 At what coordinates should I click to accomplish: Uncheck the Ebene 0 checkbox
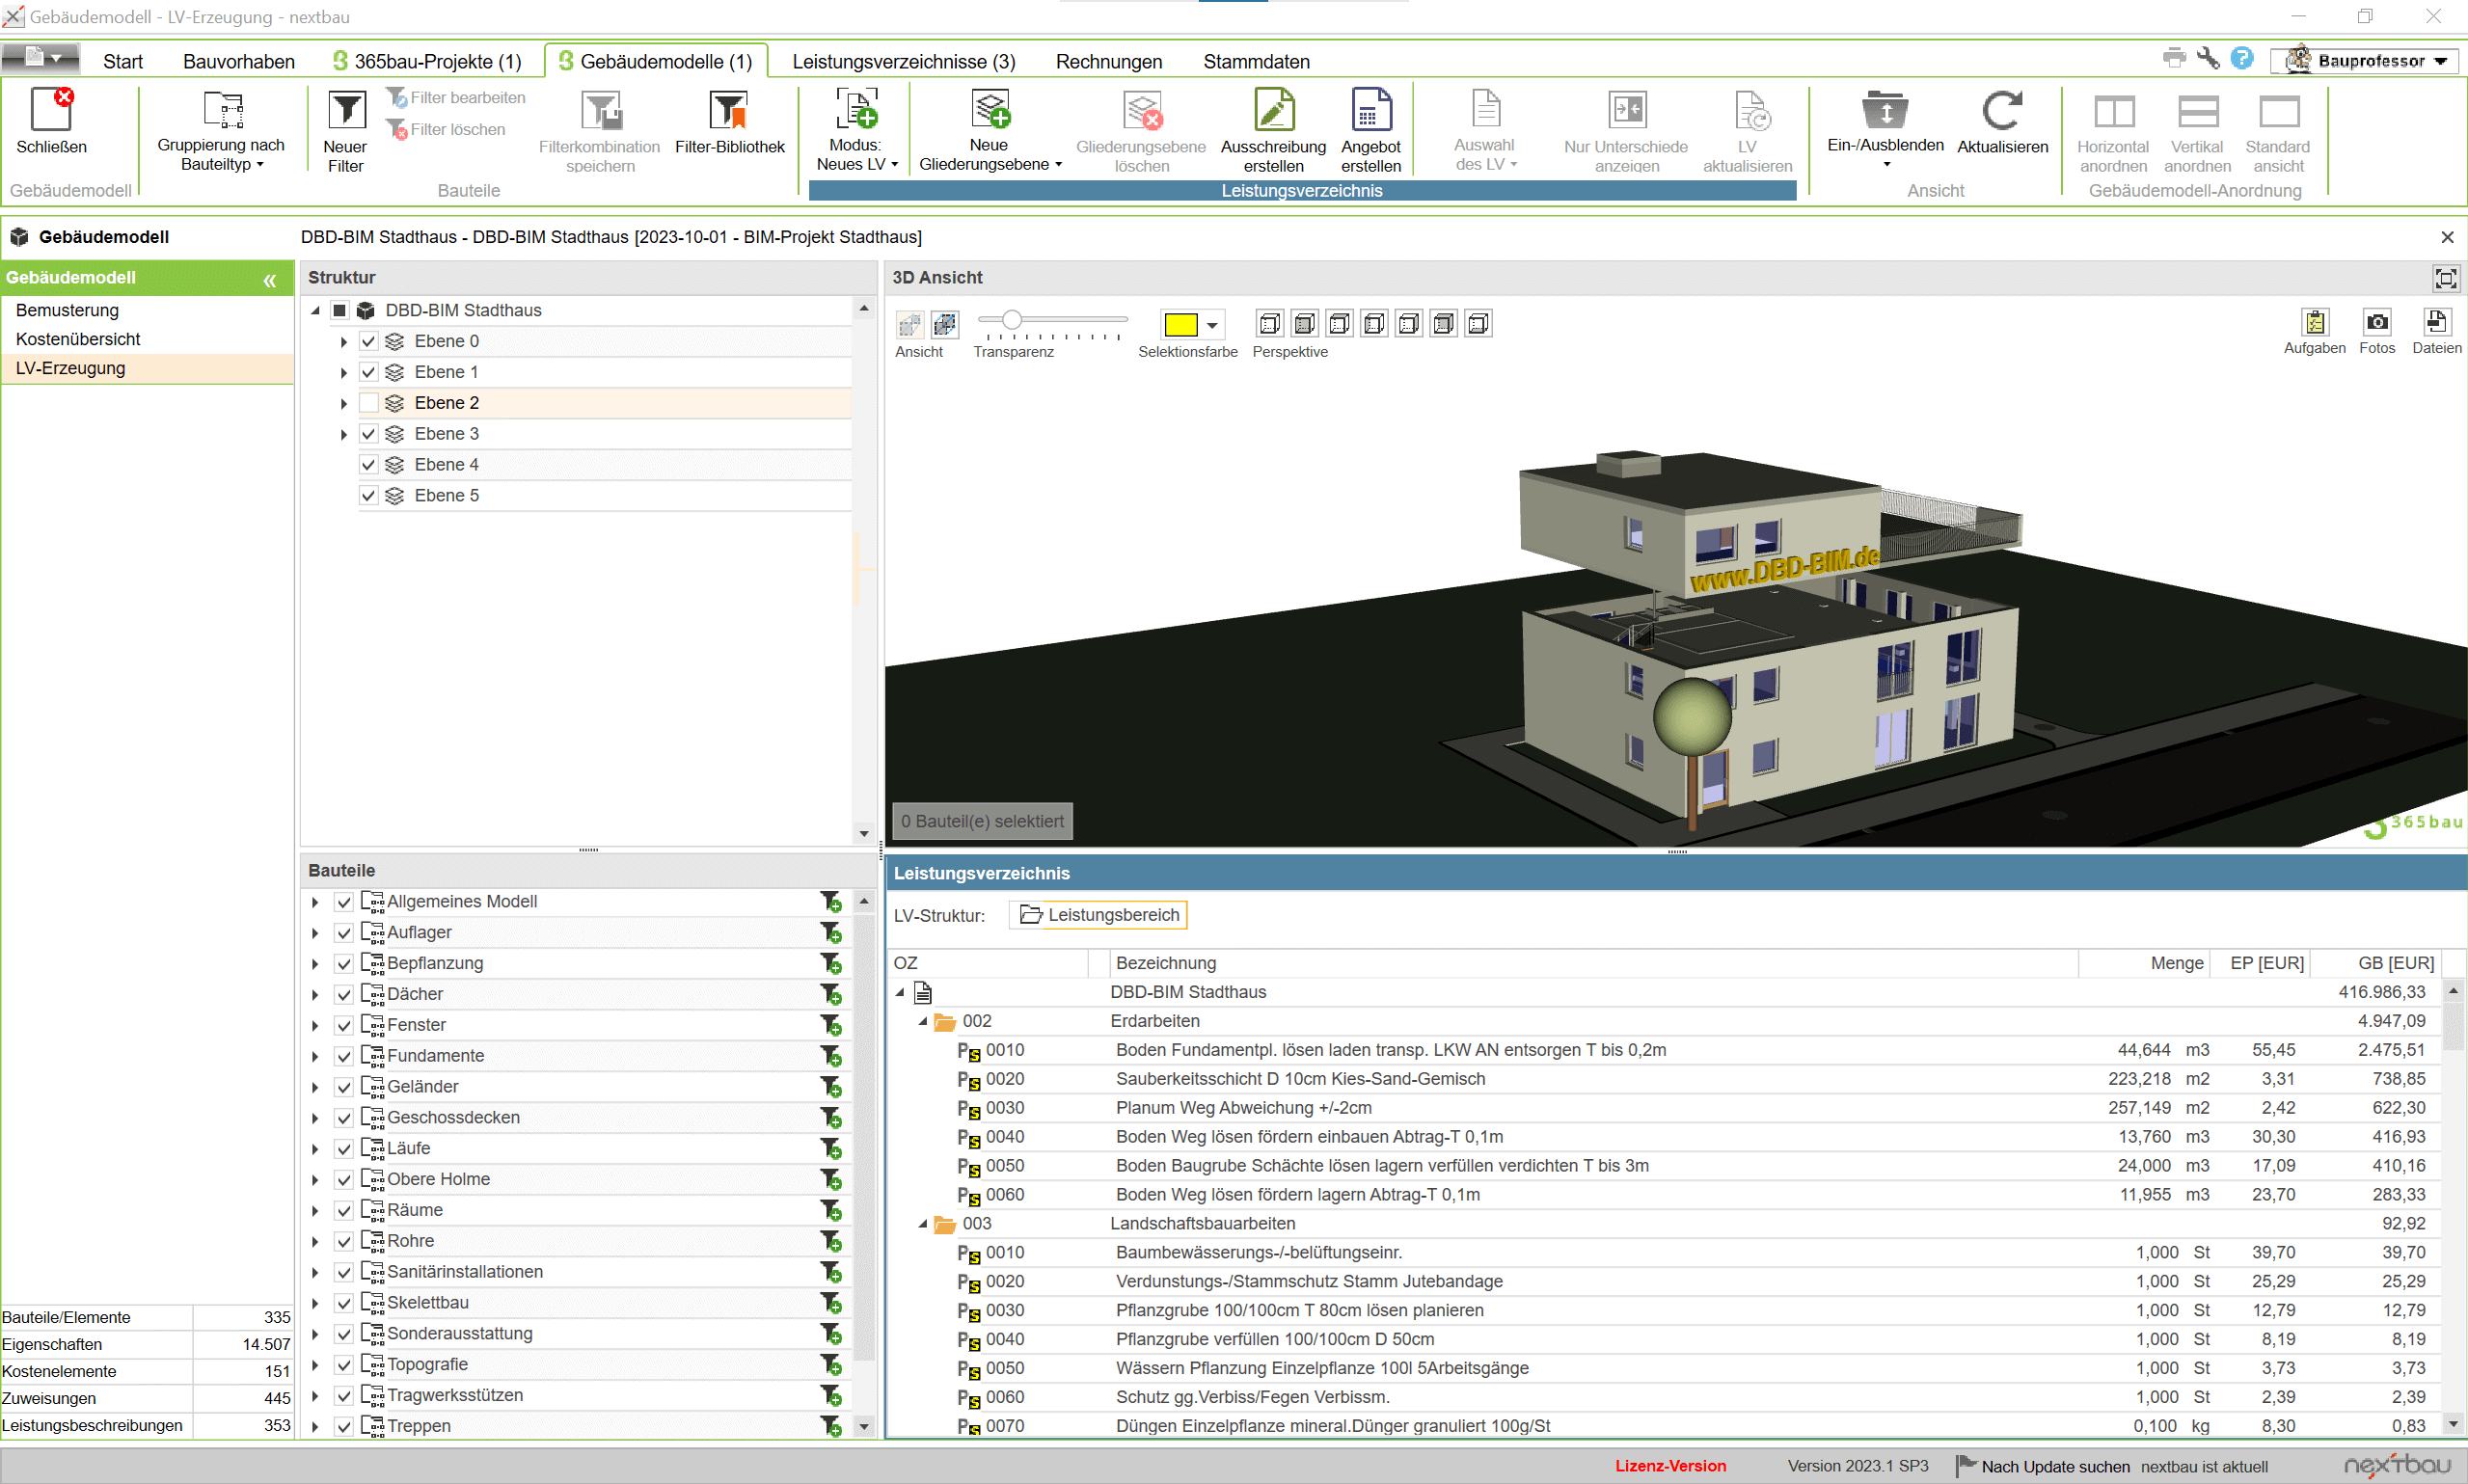tap(368, 341)
